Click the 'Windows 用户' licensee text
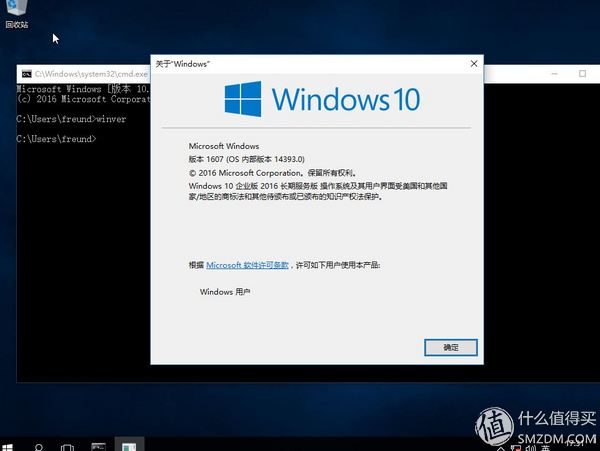The image size is (600, 451). click(225, 292)
